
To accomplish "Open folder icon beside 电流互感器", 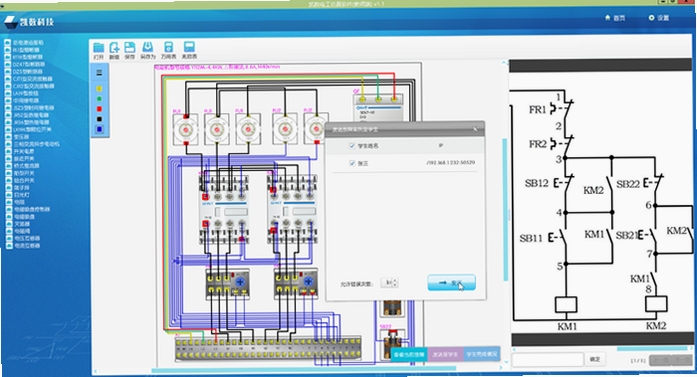I will (8, 245).
